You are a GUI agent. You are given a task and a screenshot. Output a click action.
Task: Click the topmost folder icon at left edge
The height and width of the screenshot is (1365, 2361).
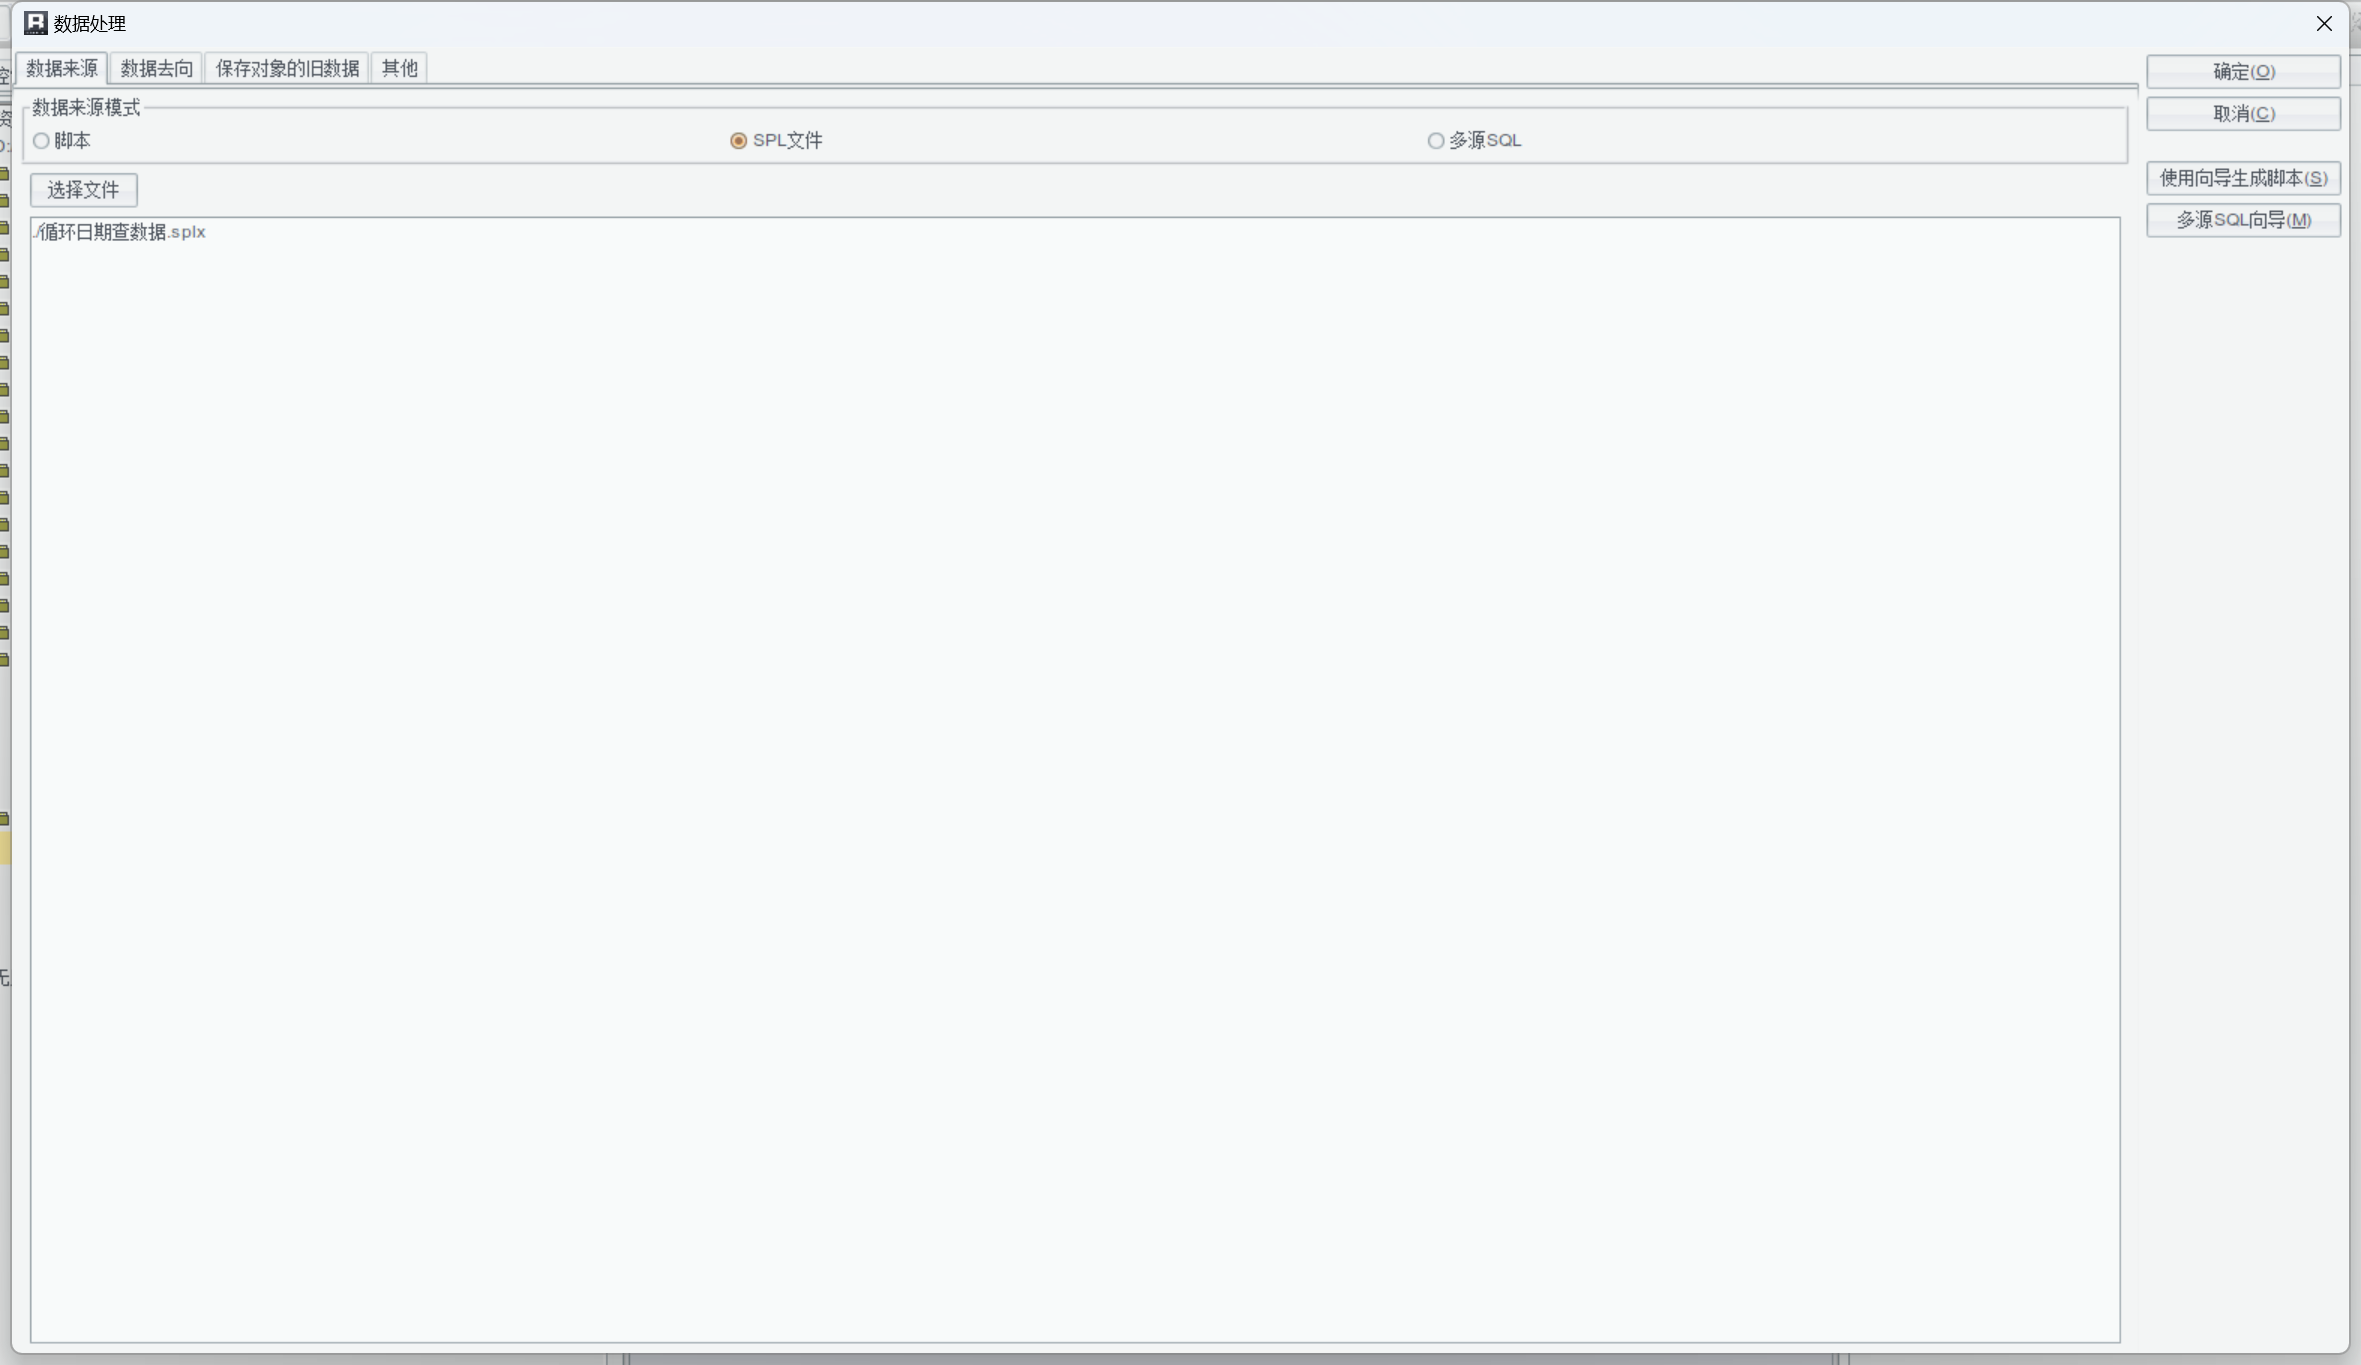[5, 174]
